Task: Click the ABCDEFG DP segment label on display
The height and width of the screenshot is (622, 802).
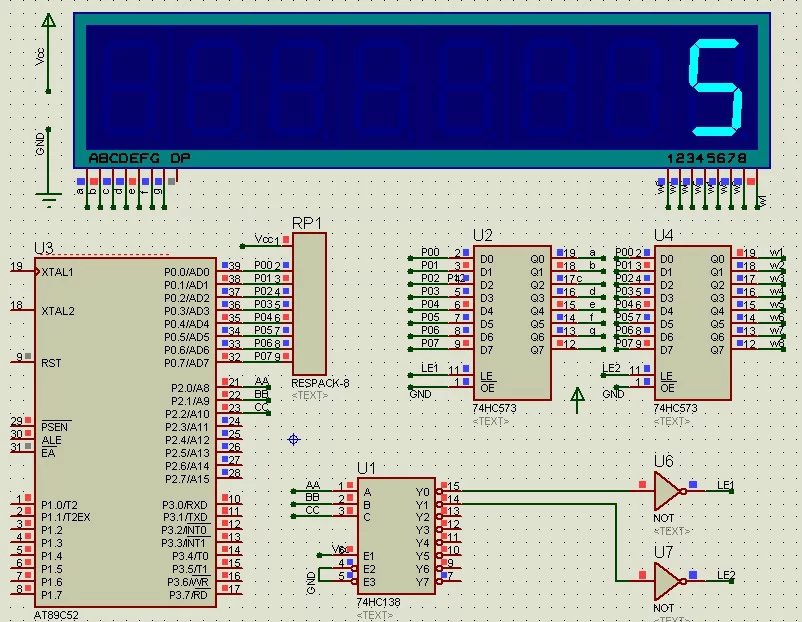Action: [x=140, y=158]
